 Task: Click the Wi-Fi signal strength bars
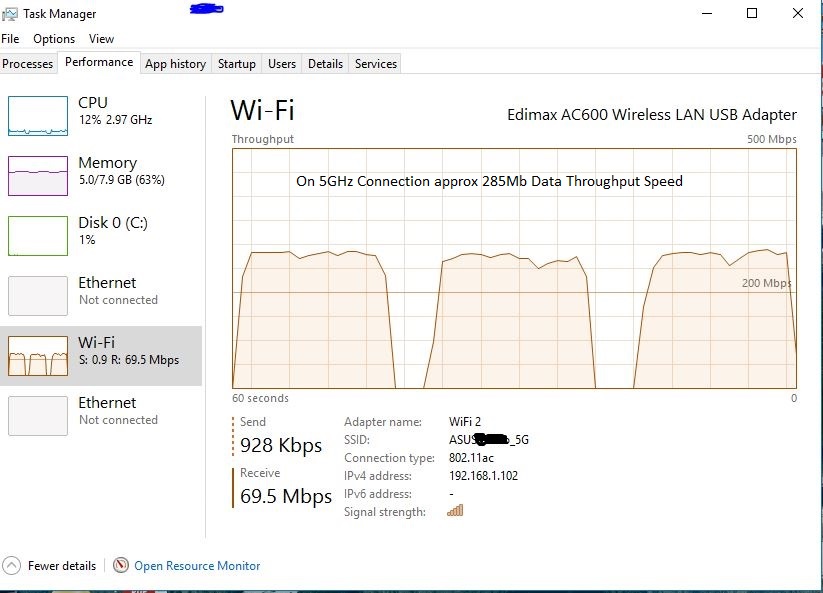tap(455, 511)
